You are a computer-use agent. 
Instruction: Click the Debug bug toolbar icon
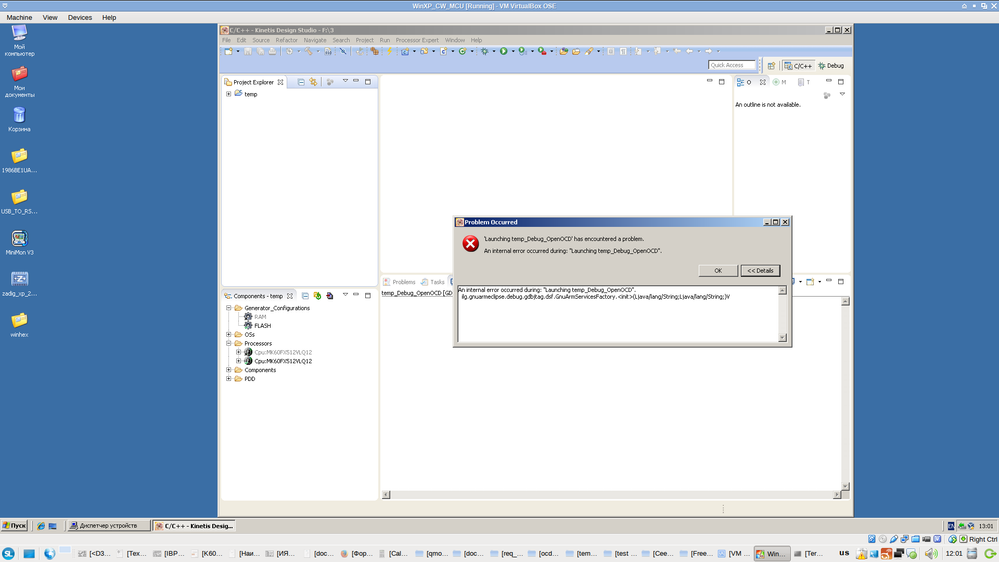[484, 51]
